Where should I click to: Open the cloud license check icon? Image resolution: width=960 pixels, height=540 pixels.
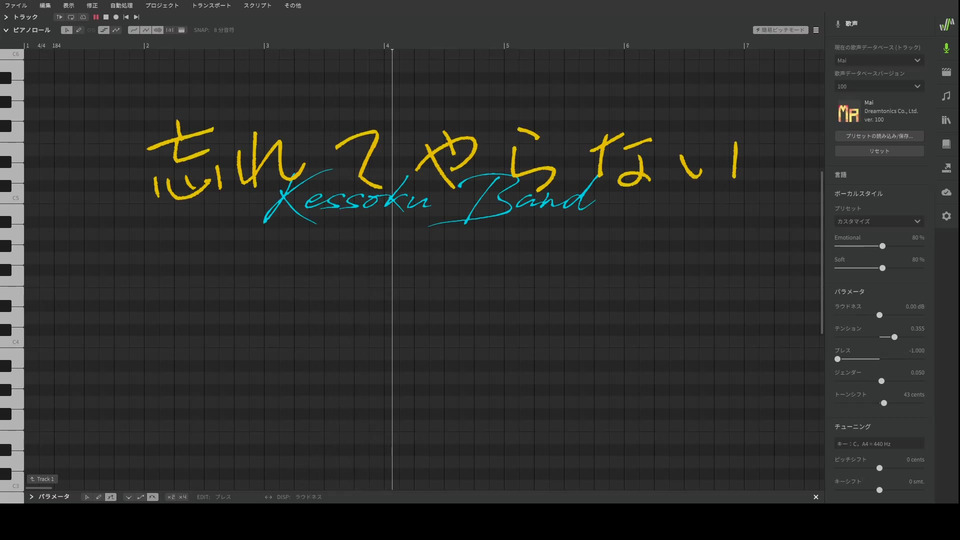[x=946, y=192]
